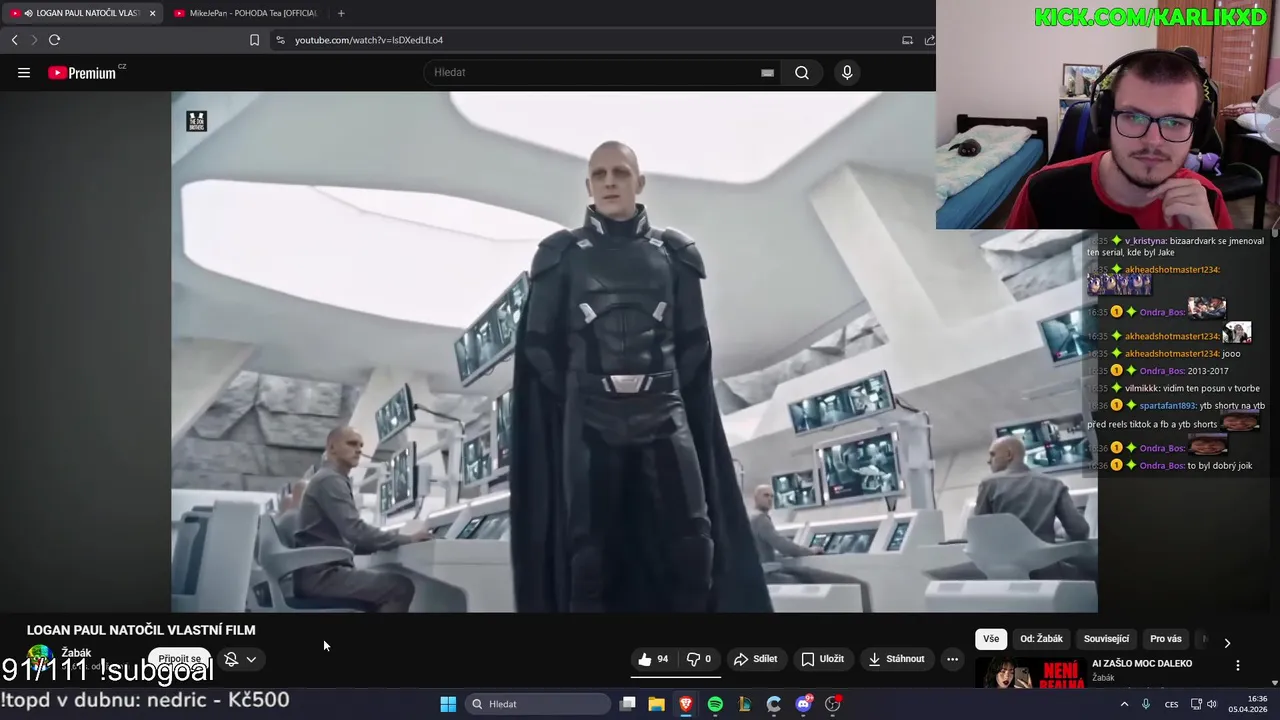Open File Explorer from taskbar
The height and width of the screenshot is (720, 1280).
tap(656, 704)
